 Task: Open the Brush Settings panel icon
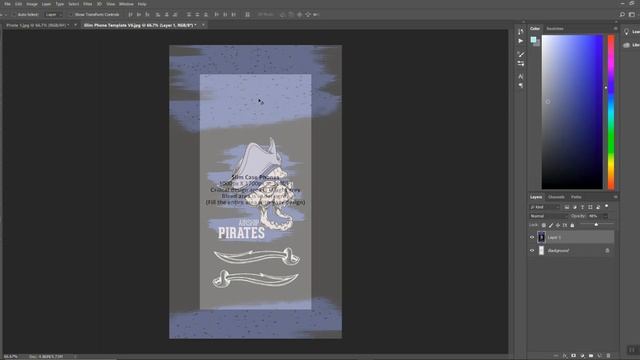point(520,54)
